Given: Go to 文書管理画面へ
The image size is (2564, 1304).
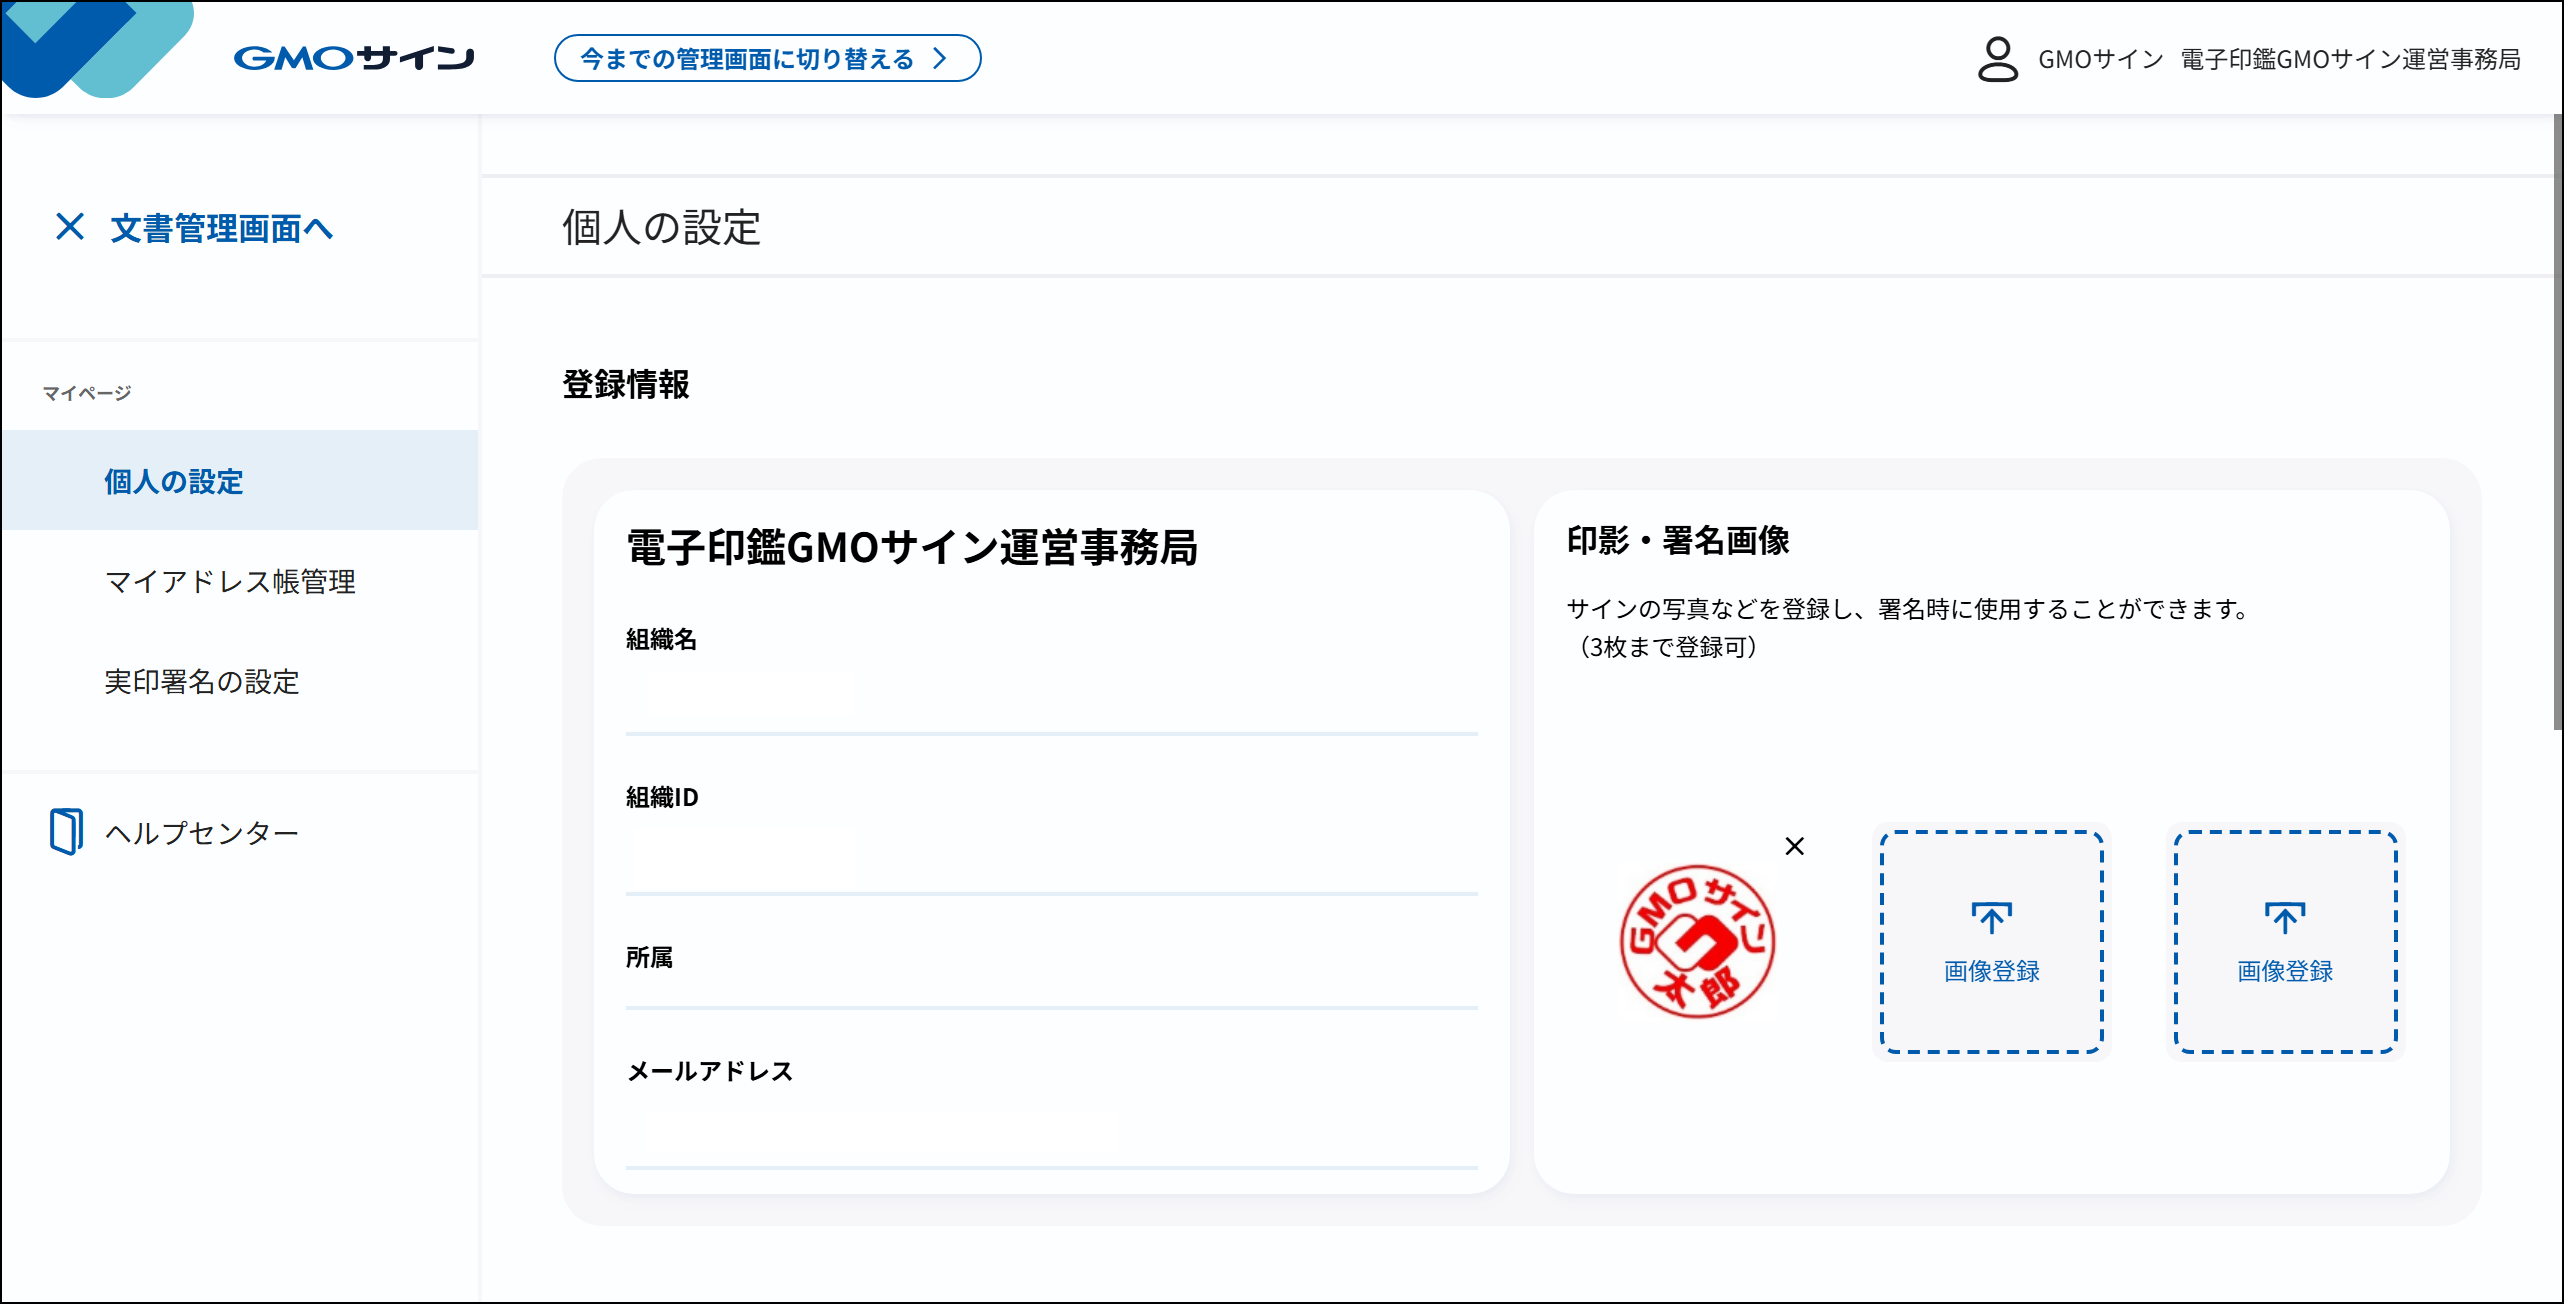Looking at the screenshot, I should 219,228.
